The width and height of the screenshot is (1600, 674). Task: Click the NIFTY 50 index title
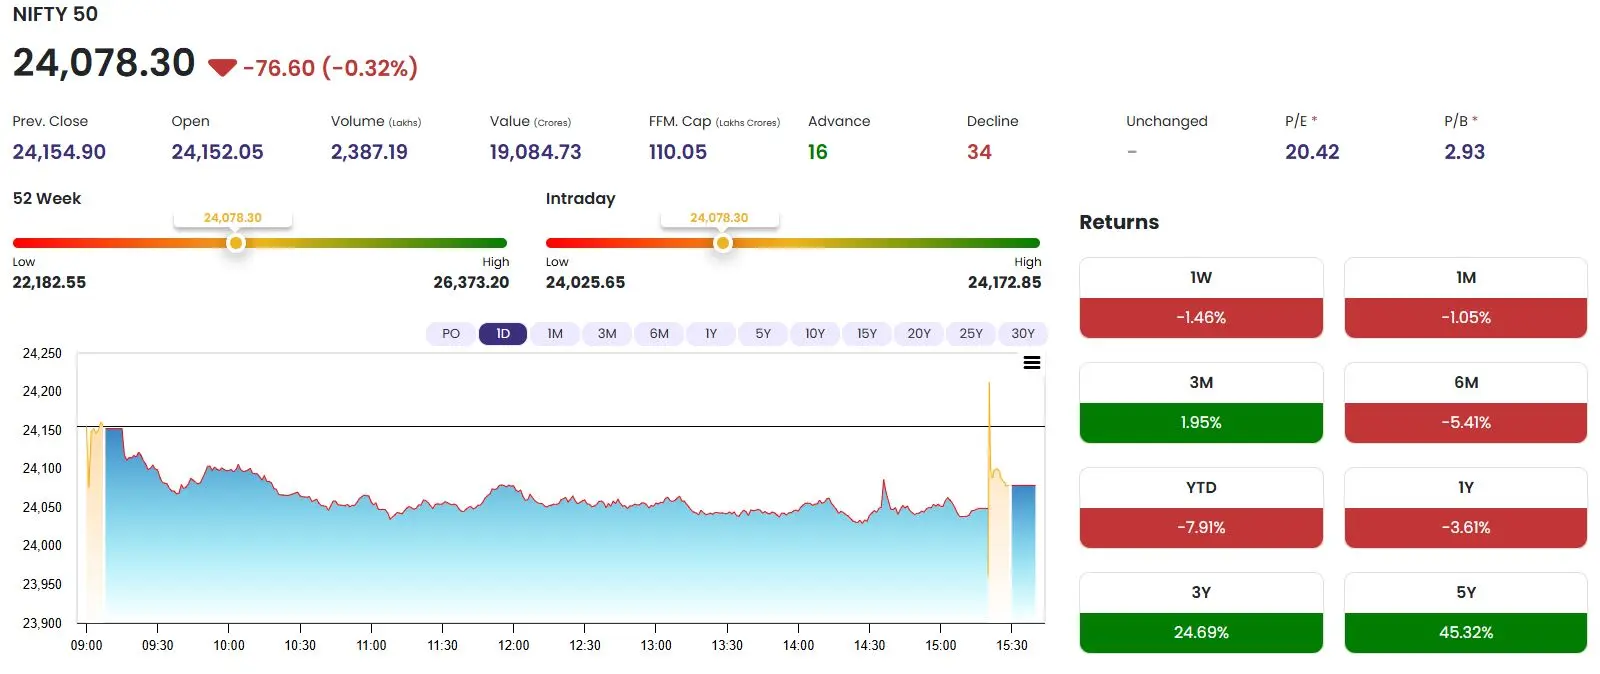(x=55, y=15)
